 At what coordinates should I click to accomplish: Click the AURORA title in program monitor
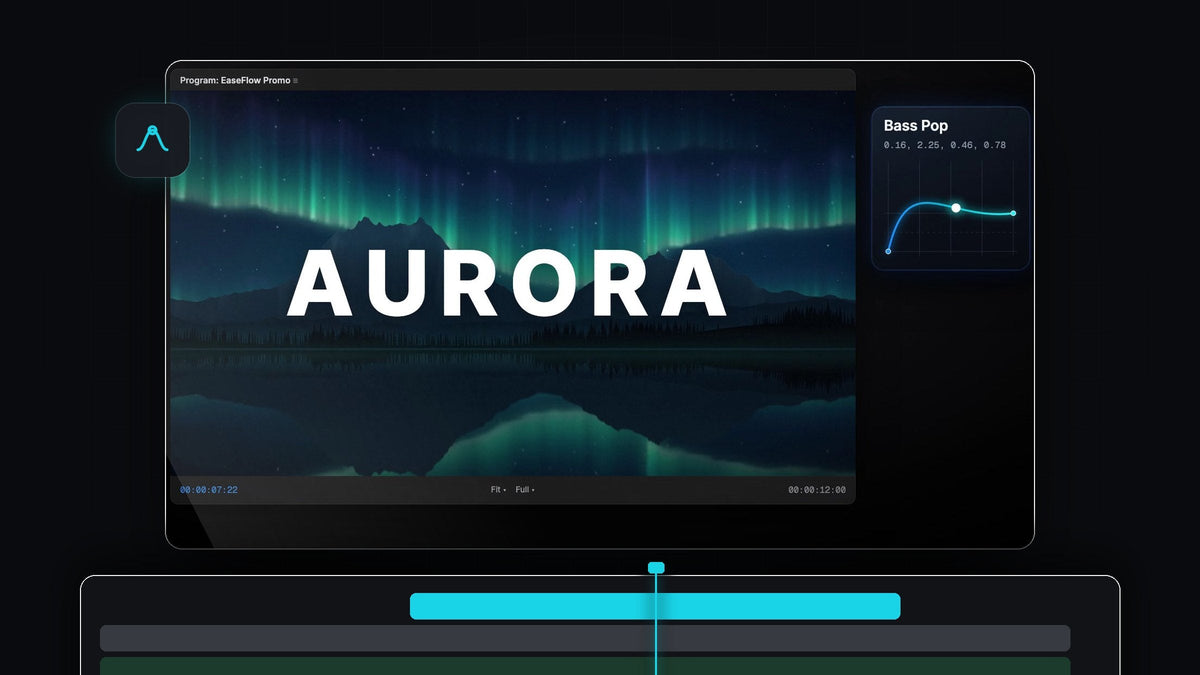pyautogui.click(x=507, y=283)
